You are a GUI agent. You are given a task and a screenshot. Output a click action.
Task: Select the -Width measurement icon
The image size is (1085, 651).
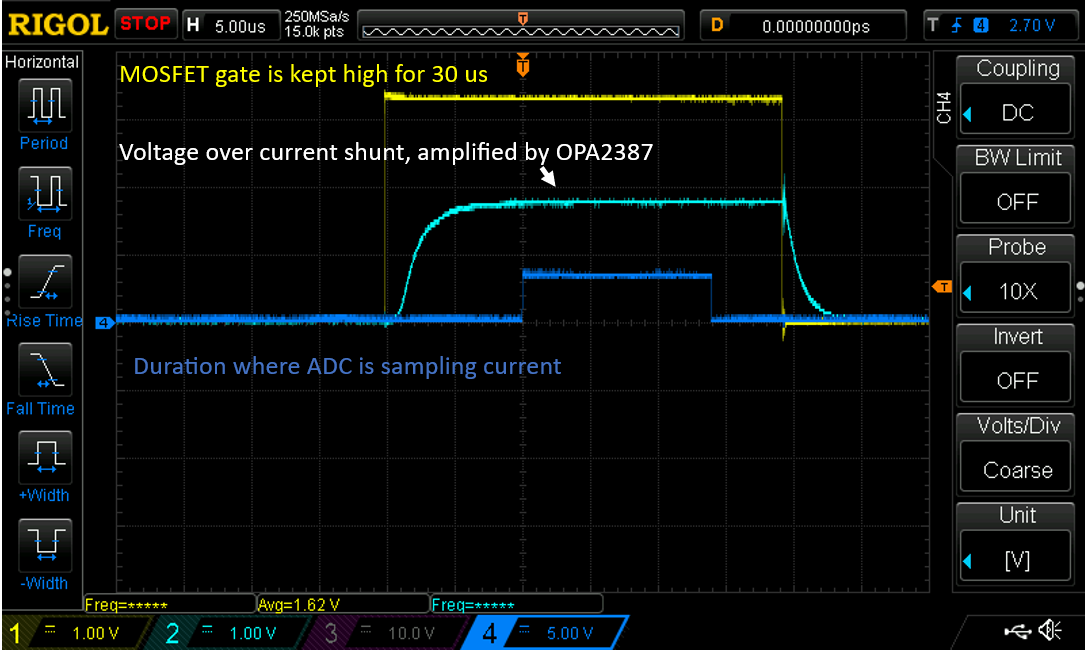[x=44, y=545]
